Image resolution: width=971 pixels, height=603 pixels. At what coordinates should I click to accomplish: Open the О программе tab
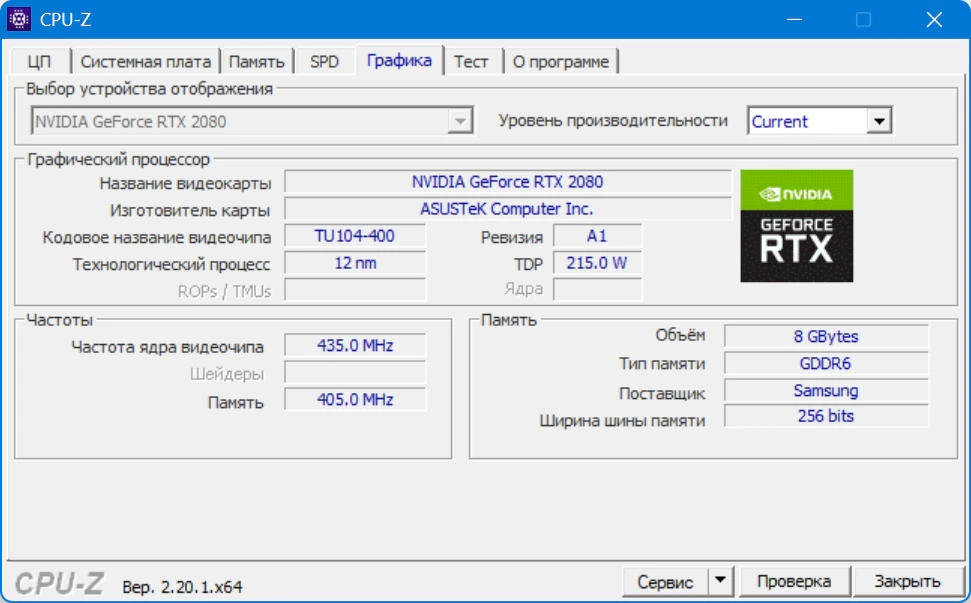561,62
